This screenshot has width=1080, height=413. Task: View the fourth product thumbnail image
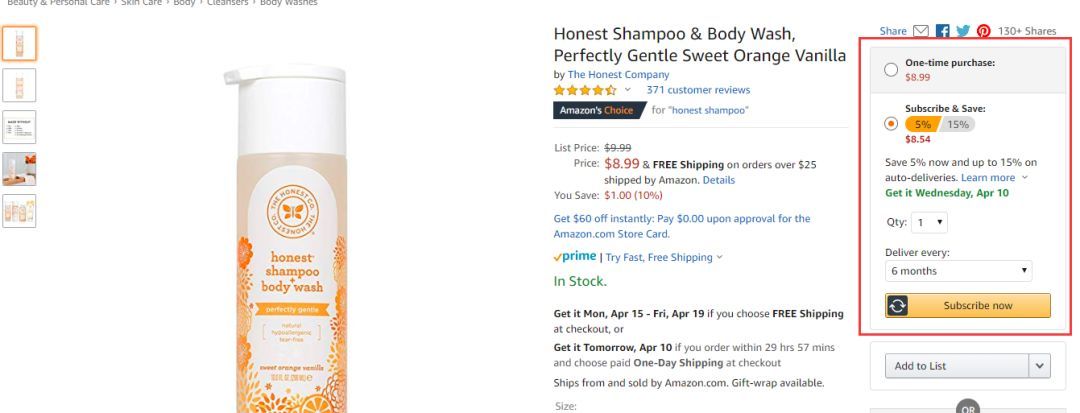(19, 169)
